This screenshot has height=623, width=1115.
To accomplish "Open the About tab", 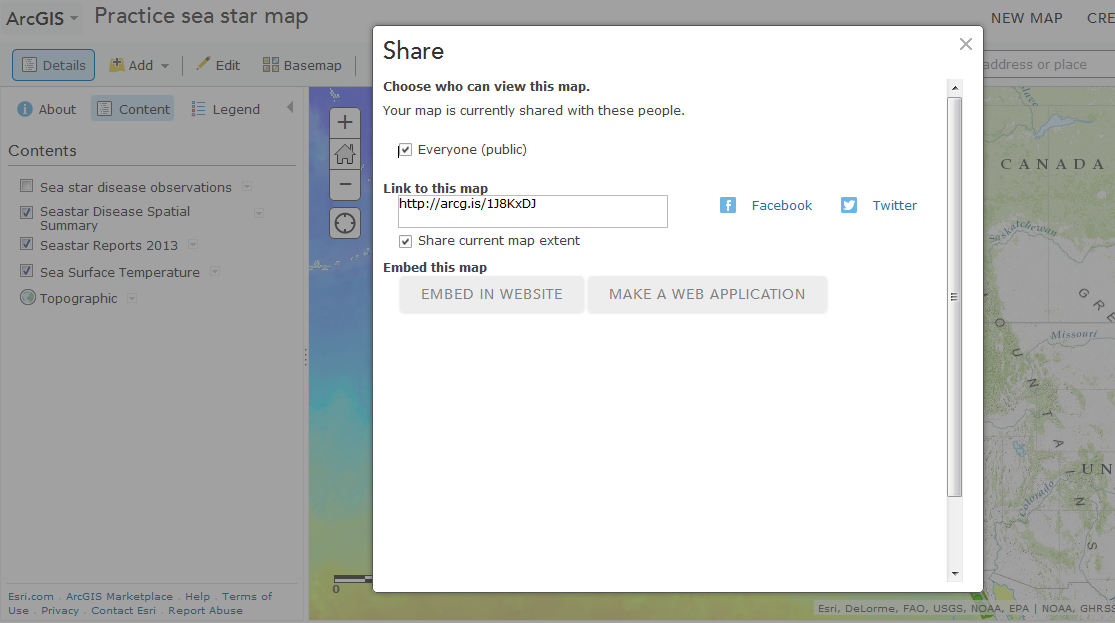I will [46, 108].
